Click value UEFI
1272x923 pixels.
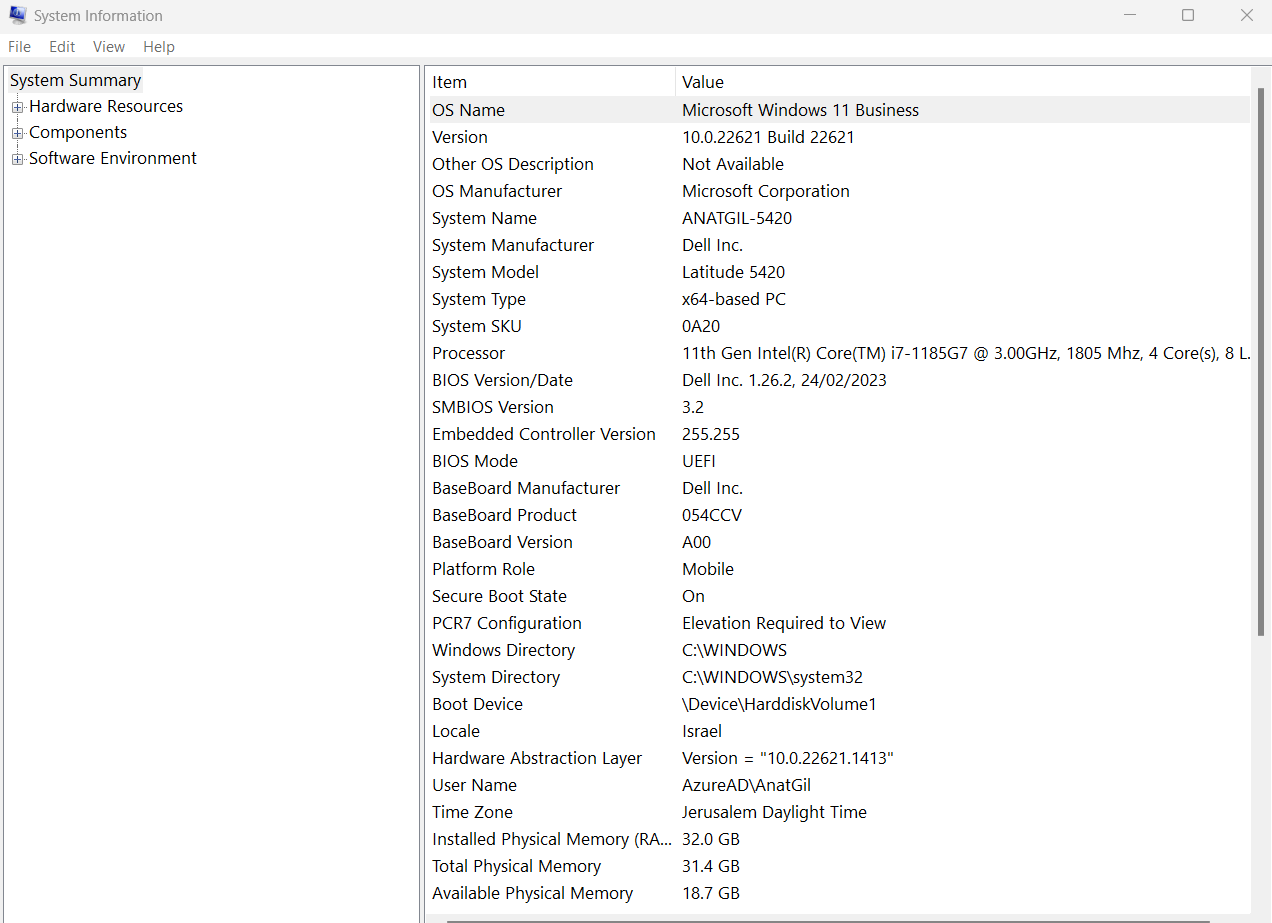point(699,461)
